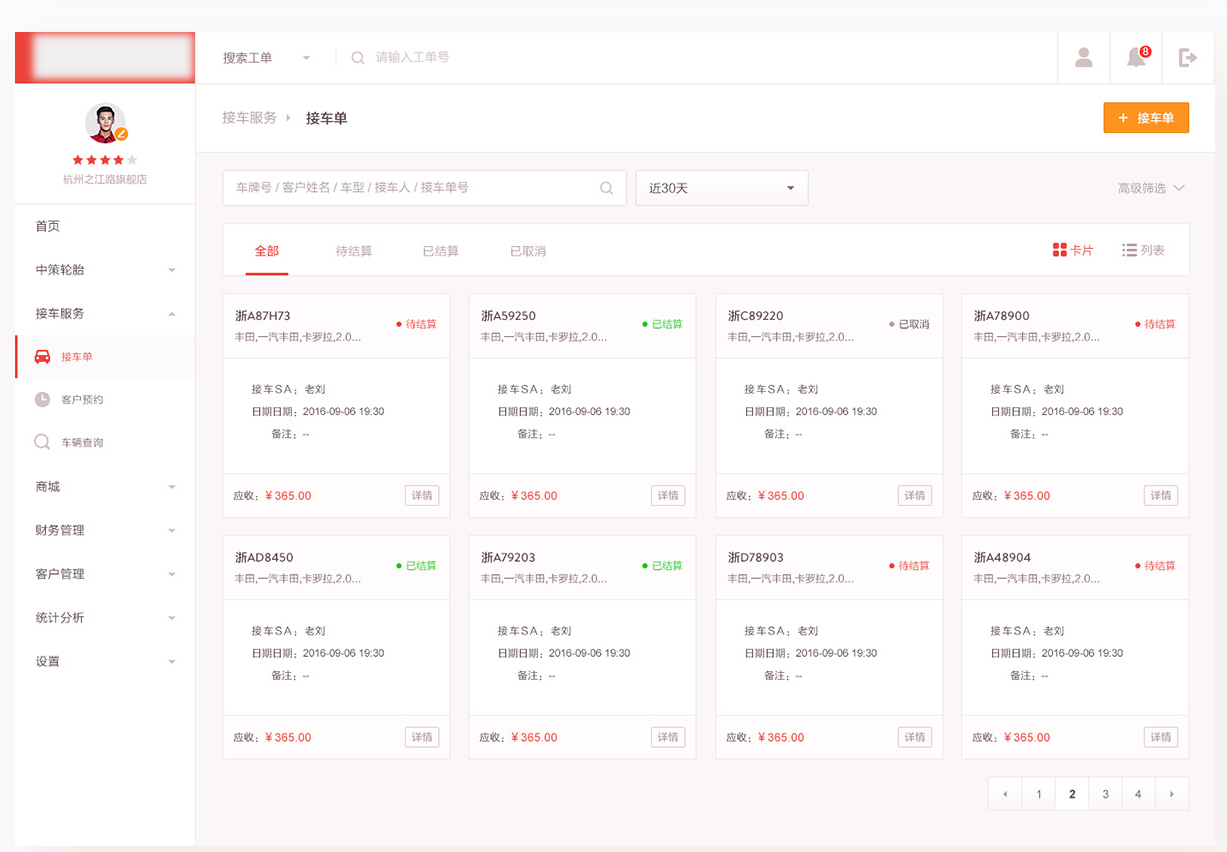
Task: Click the orange 接车单 create button
Action: pos(1146,118)
